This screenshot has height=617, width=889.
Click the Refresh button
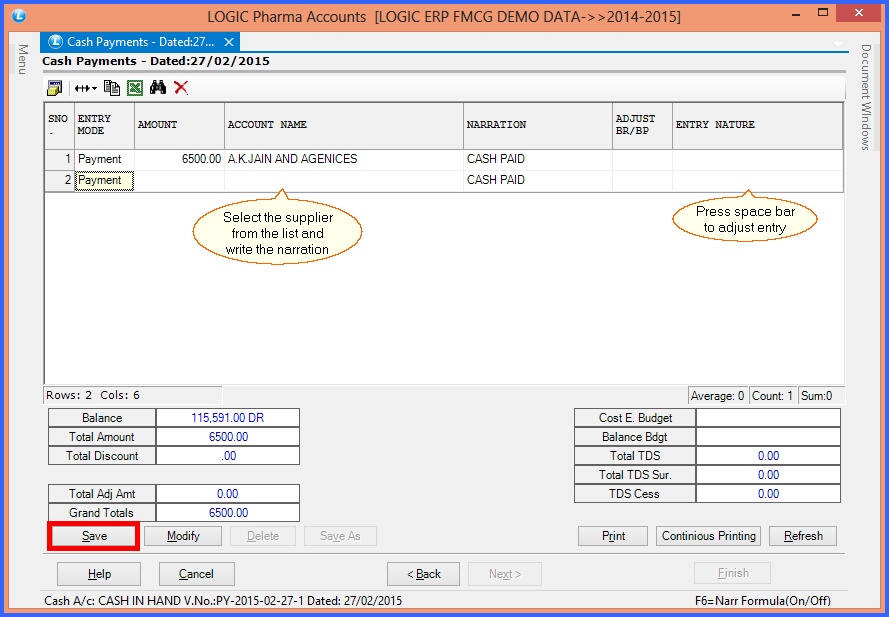coord(803,536)
